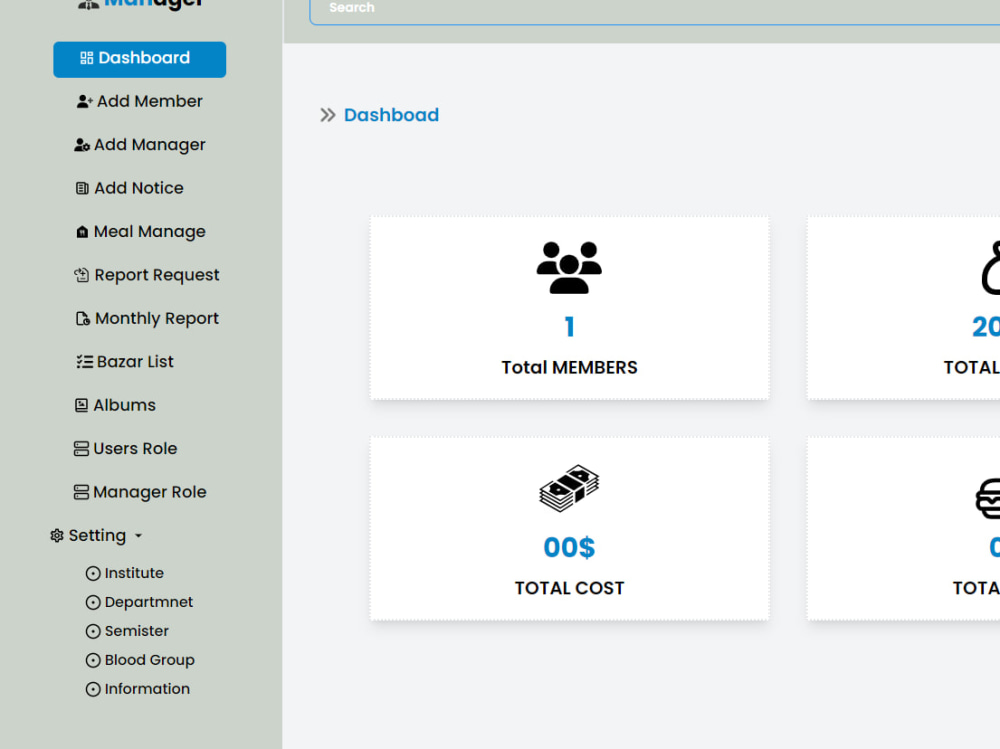The height and width of the screenshot is (749, 1000).
Task: Click the stacked cash money icon
Action: click(569, 488)
